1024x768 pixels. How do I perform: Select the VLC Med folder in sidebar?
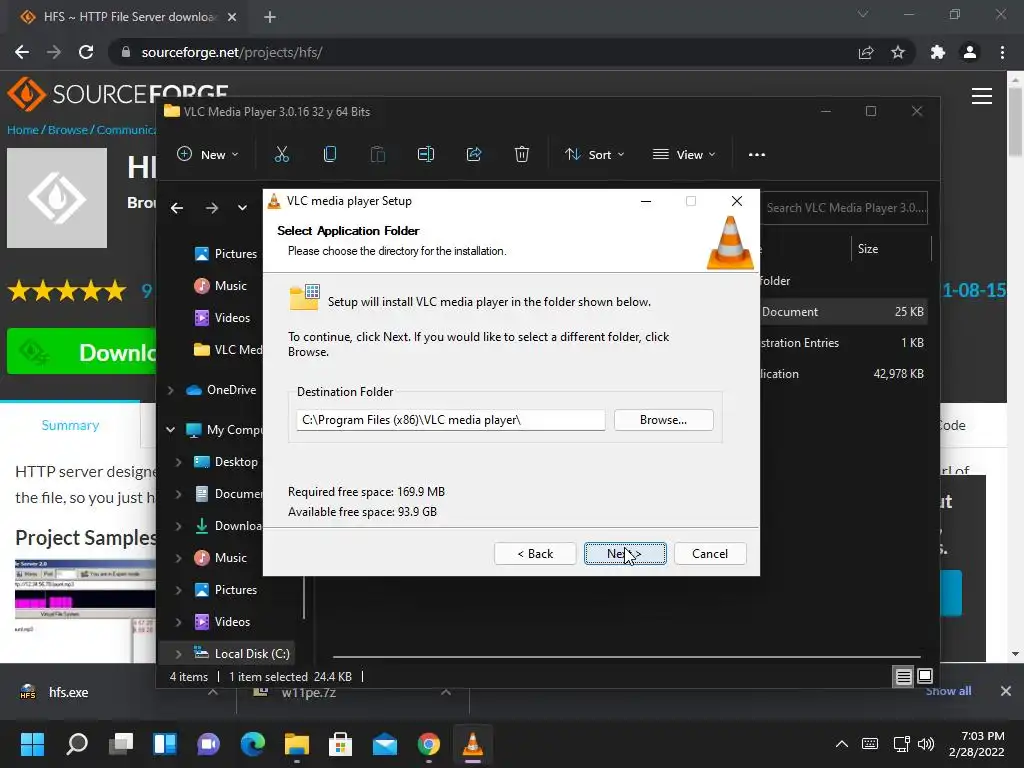tap(228, 350)
